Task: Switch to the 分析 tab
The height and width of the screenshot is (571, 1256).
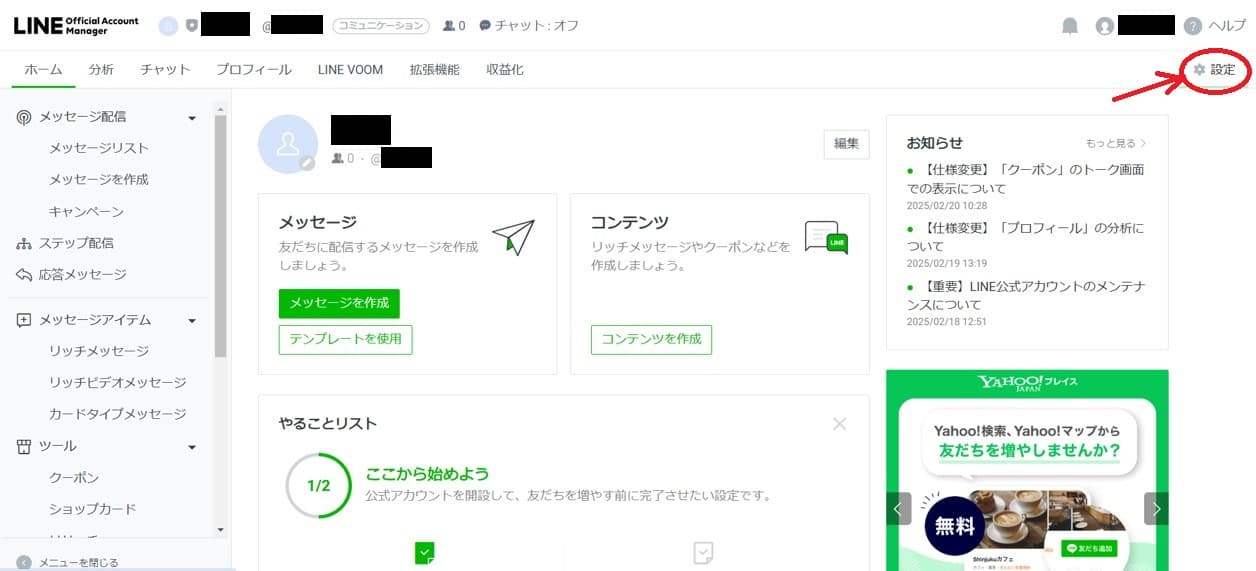Action: tap(101, 70)
